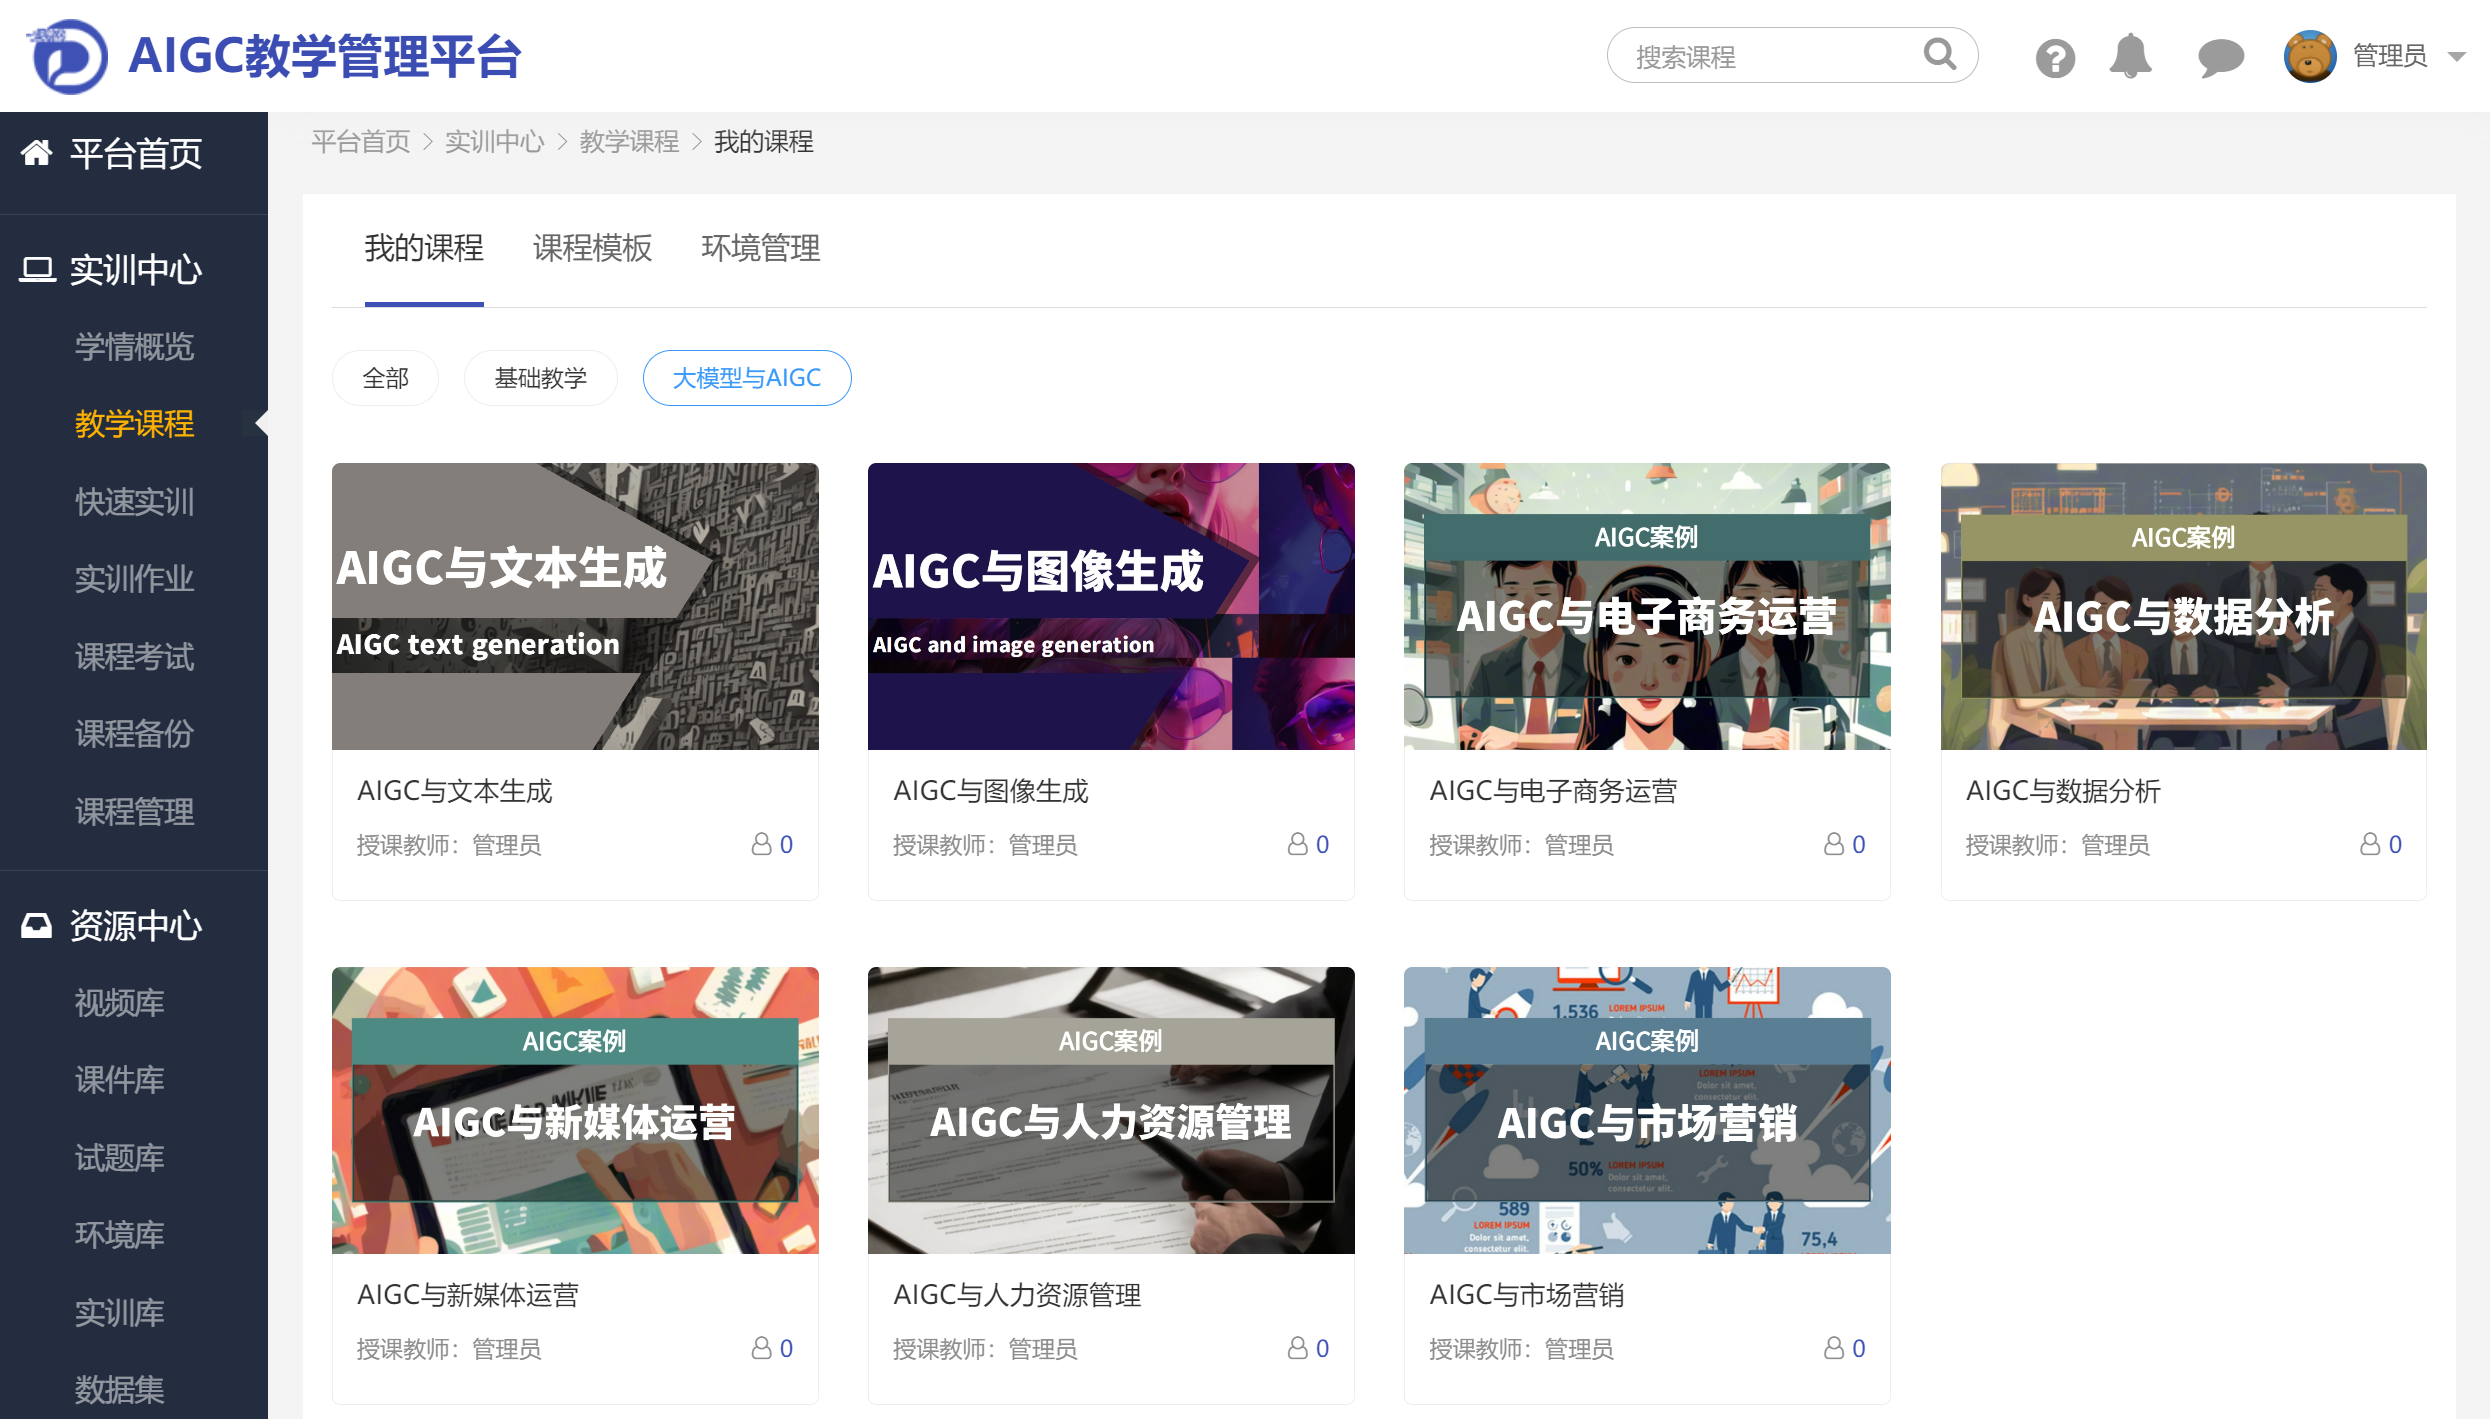Image resolution: width=2490 pixels, height=1419 pixels.
Task: Open notifications bell icon
Action: coord(2130,56)
